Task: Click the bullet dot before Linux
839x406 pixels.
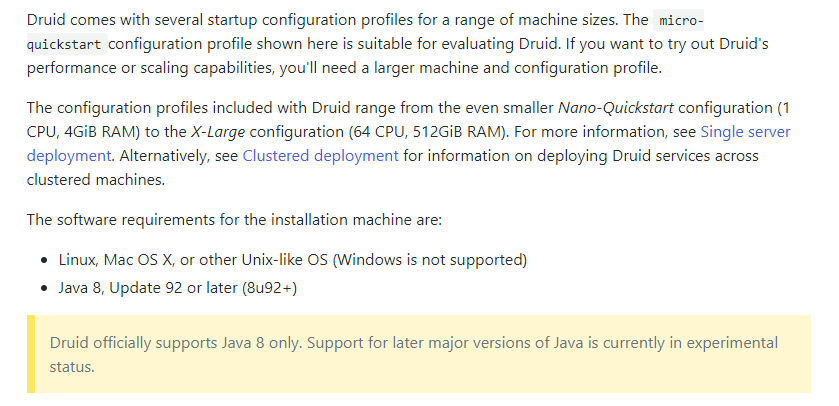Action: click(44, 261)
